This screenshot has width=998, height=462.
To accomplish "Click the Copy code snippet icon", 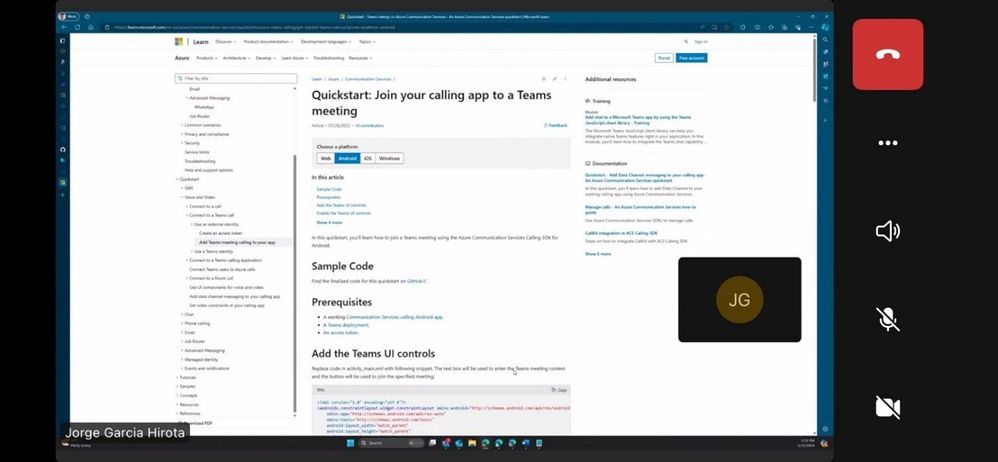I will 559,389.
